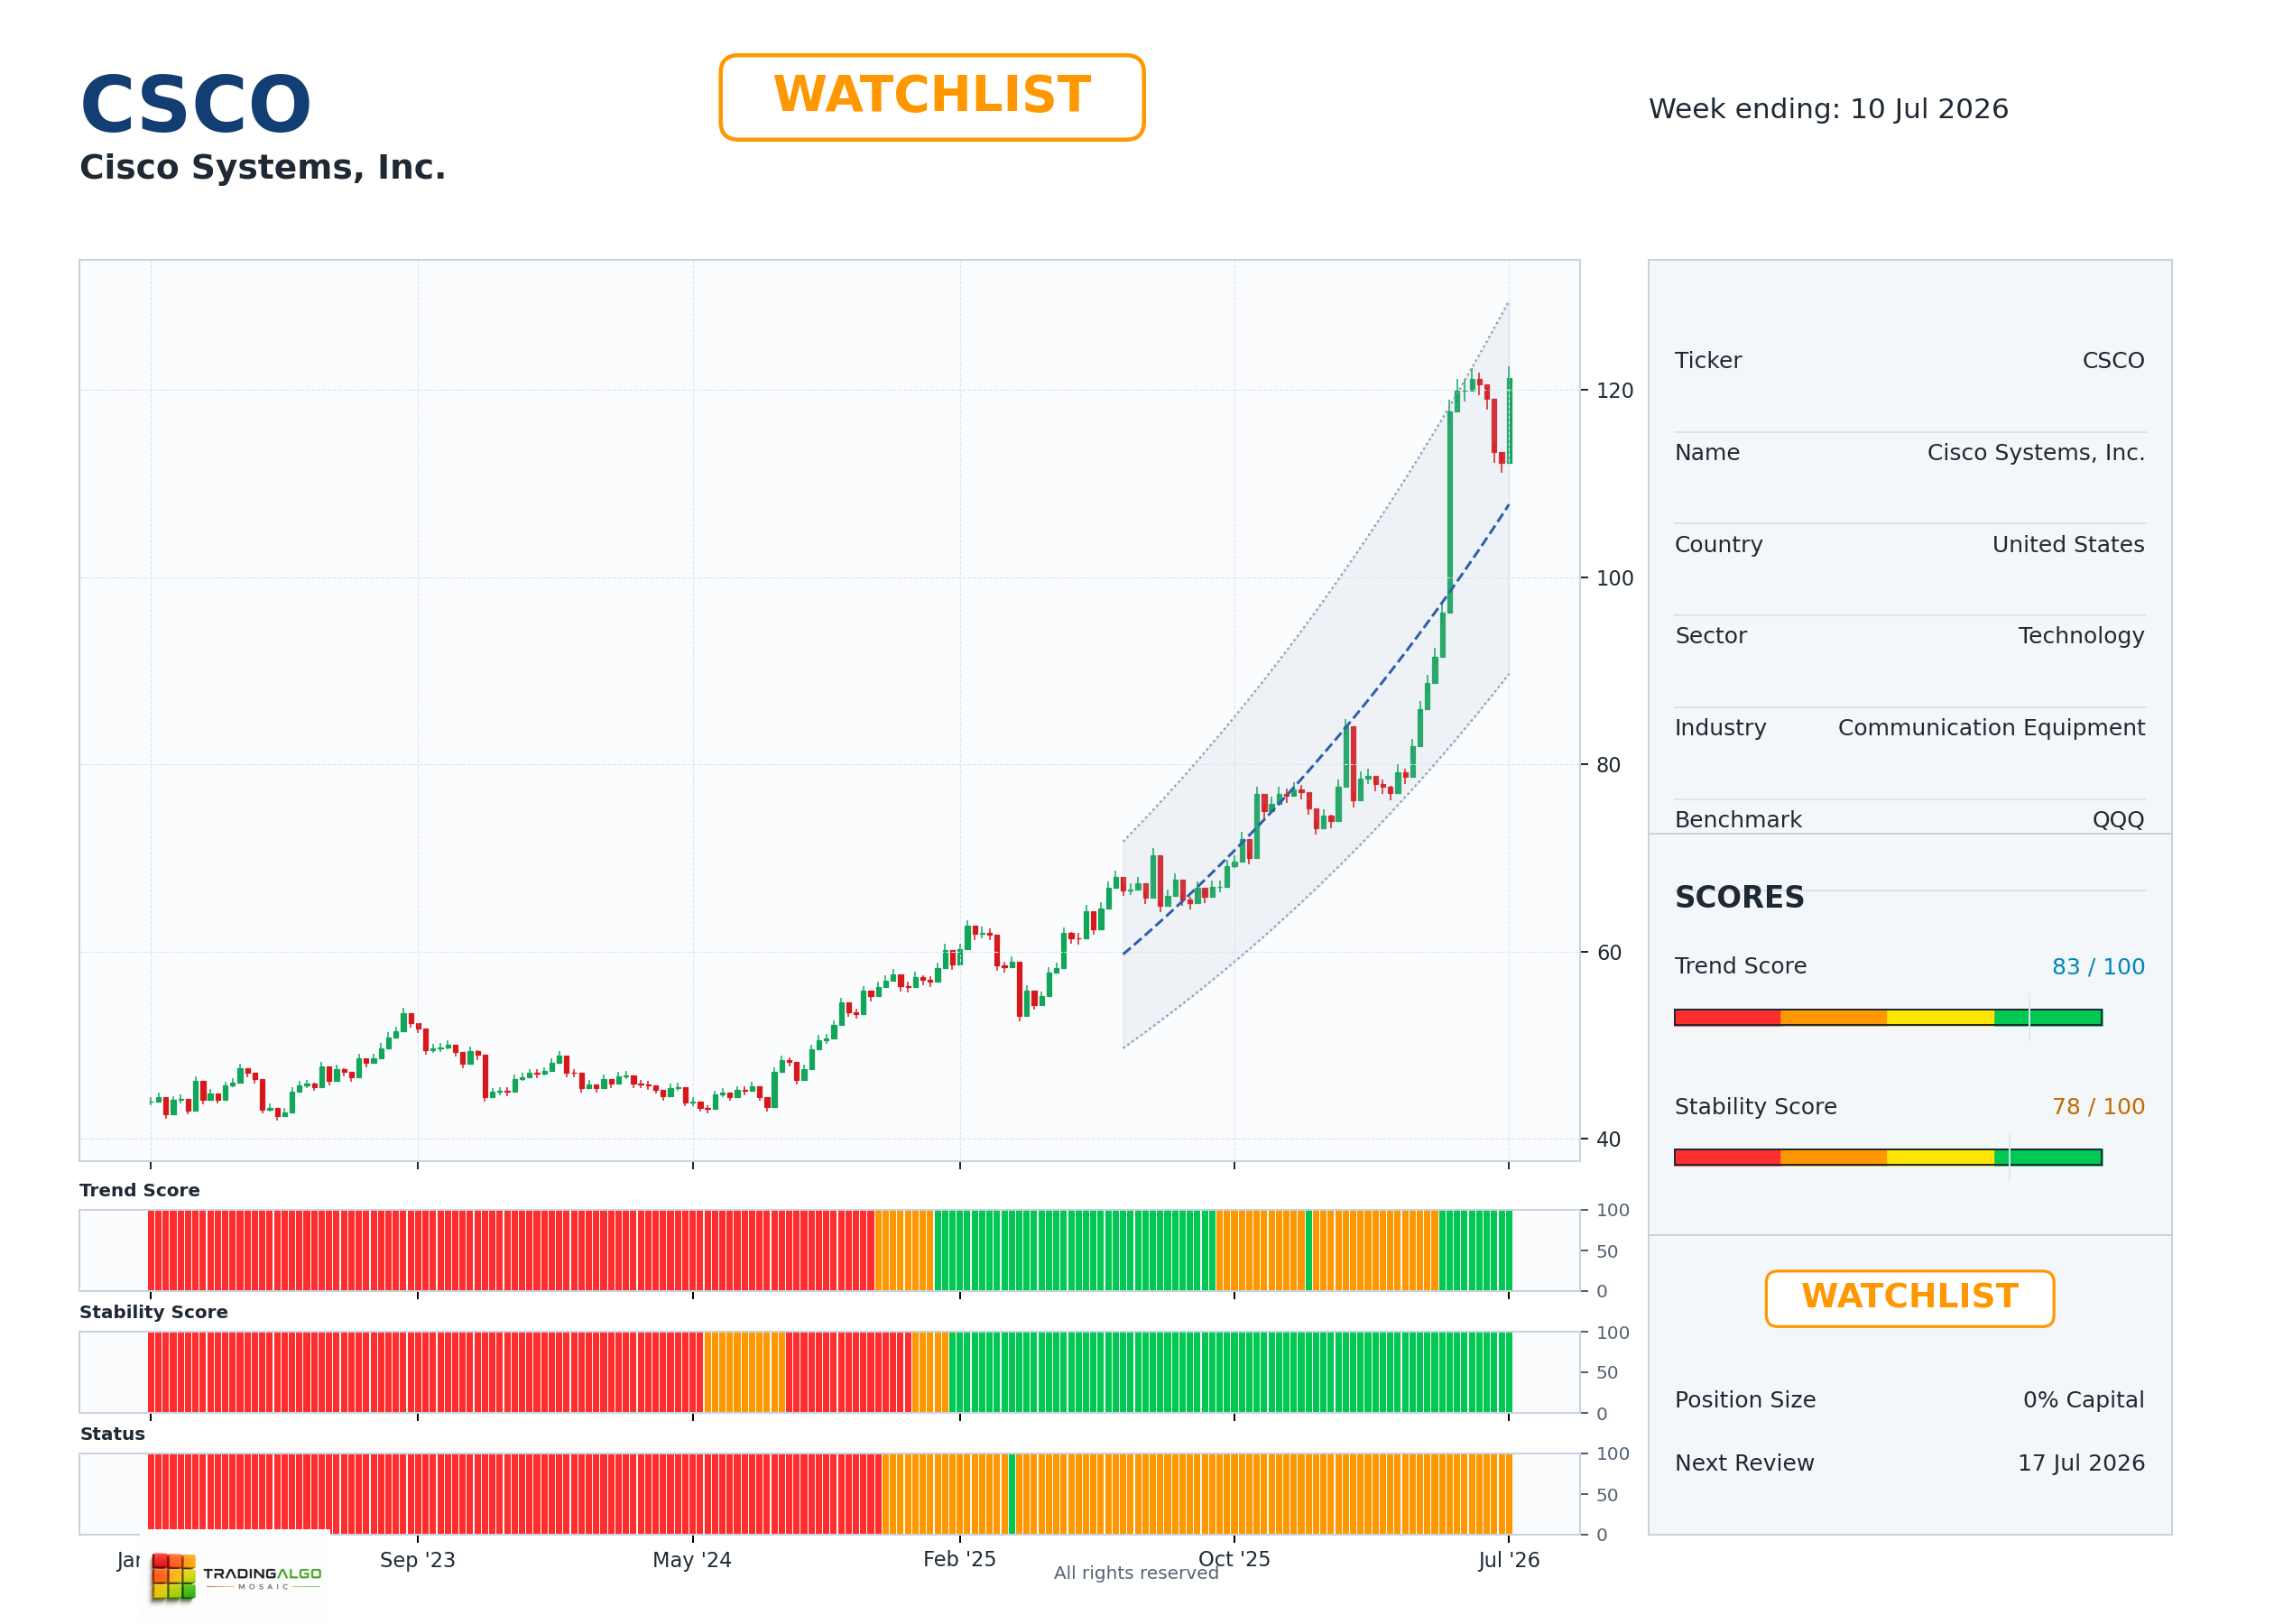2274x1624 pixels.
Task: Click the 'Trend Score' label in side panel
Action: [1740, 966]
